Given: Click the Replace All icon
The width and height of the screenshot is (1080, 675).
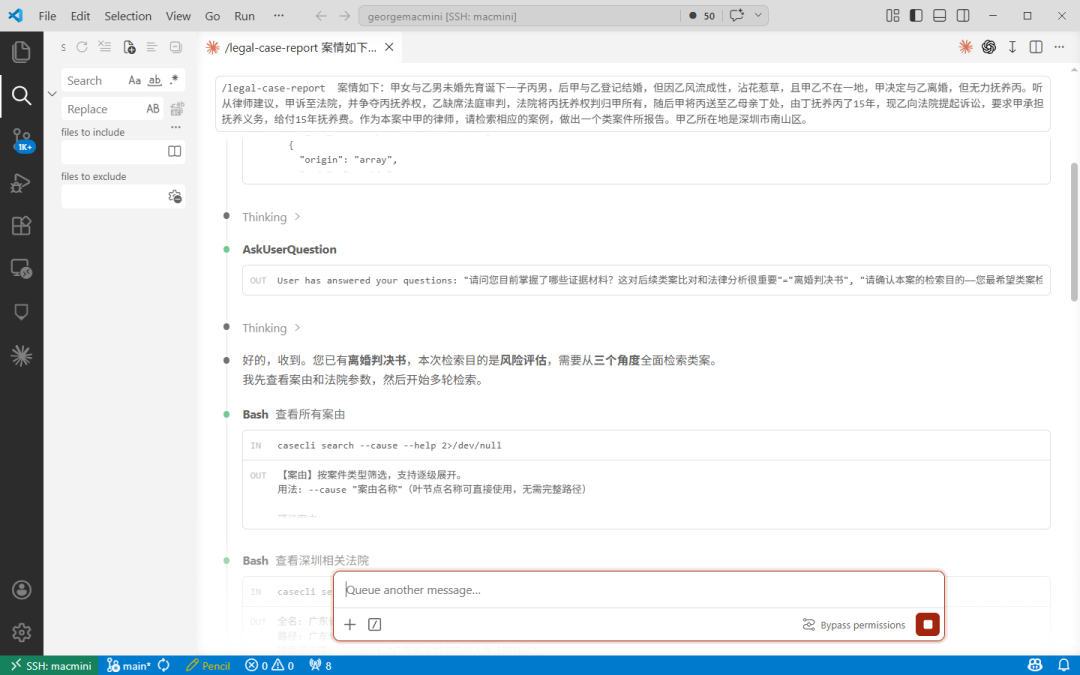Looking at the screenshot, I should coord(176,109).
